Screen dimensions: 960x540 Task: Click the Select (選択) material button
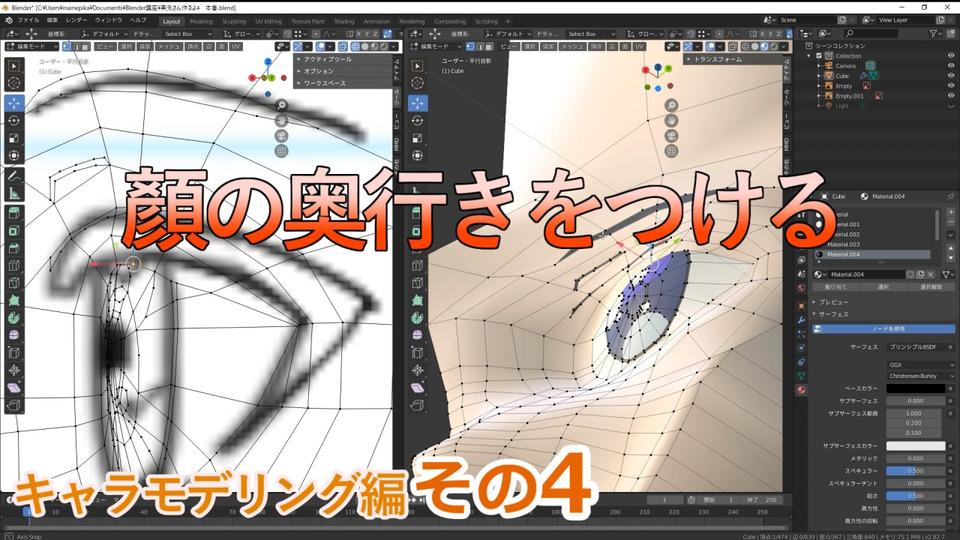883,287
